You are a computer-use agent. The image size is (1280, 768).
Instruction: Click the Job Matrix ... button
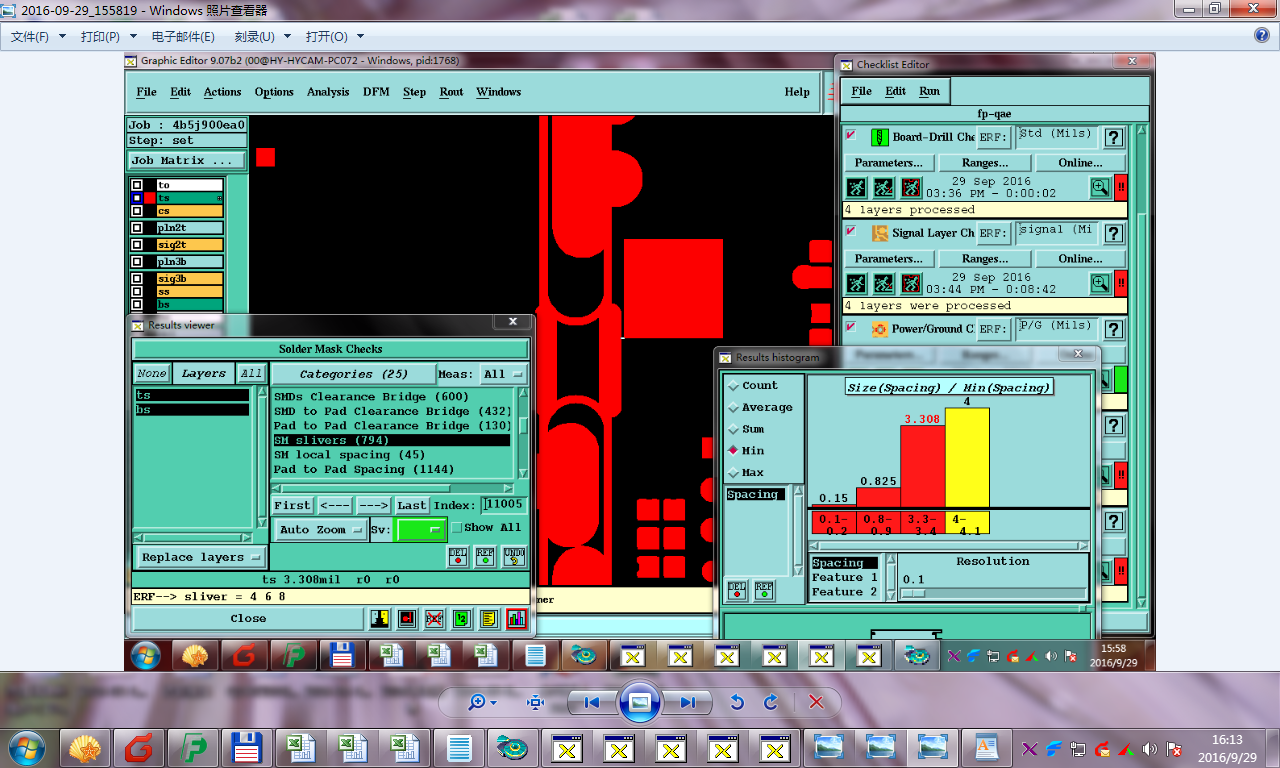(x=186, y=160)
